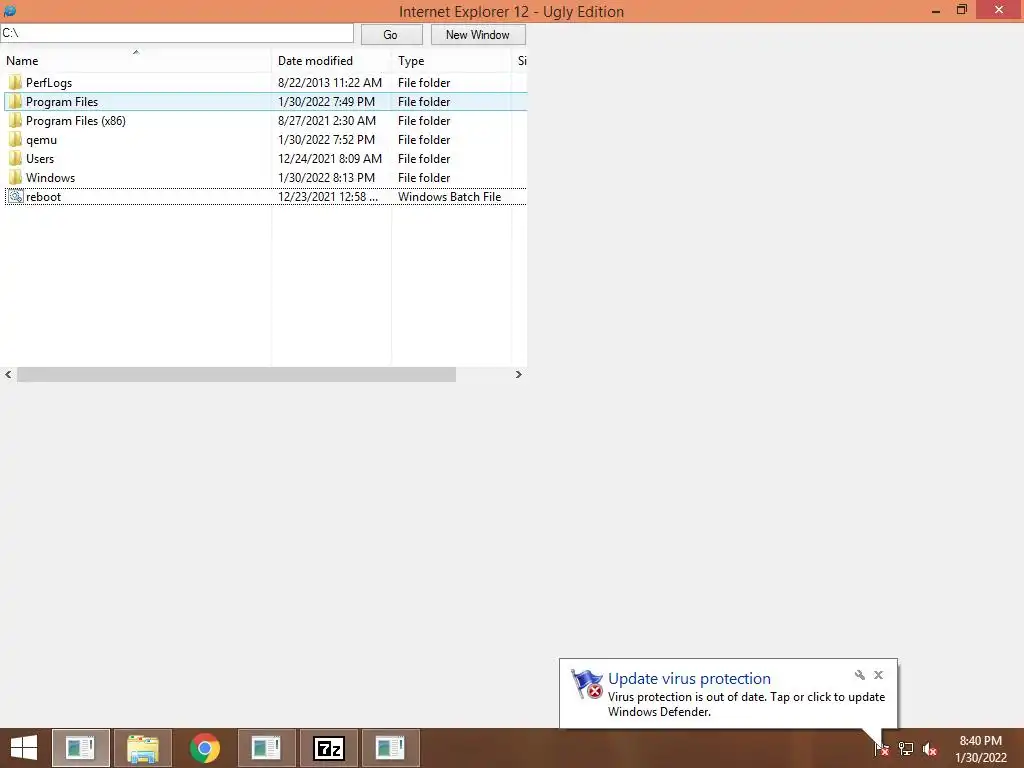Screen dimensions: 1024x768
Task: Click the reboot batch file icon
Action: (x=16, y=197)
